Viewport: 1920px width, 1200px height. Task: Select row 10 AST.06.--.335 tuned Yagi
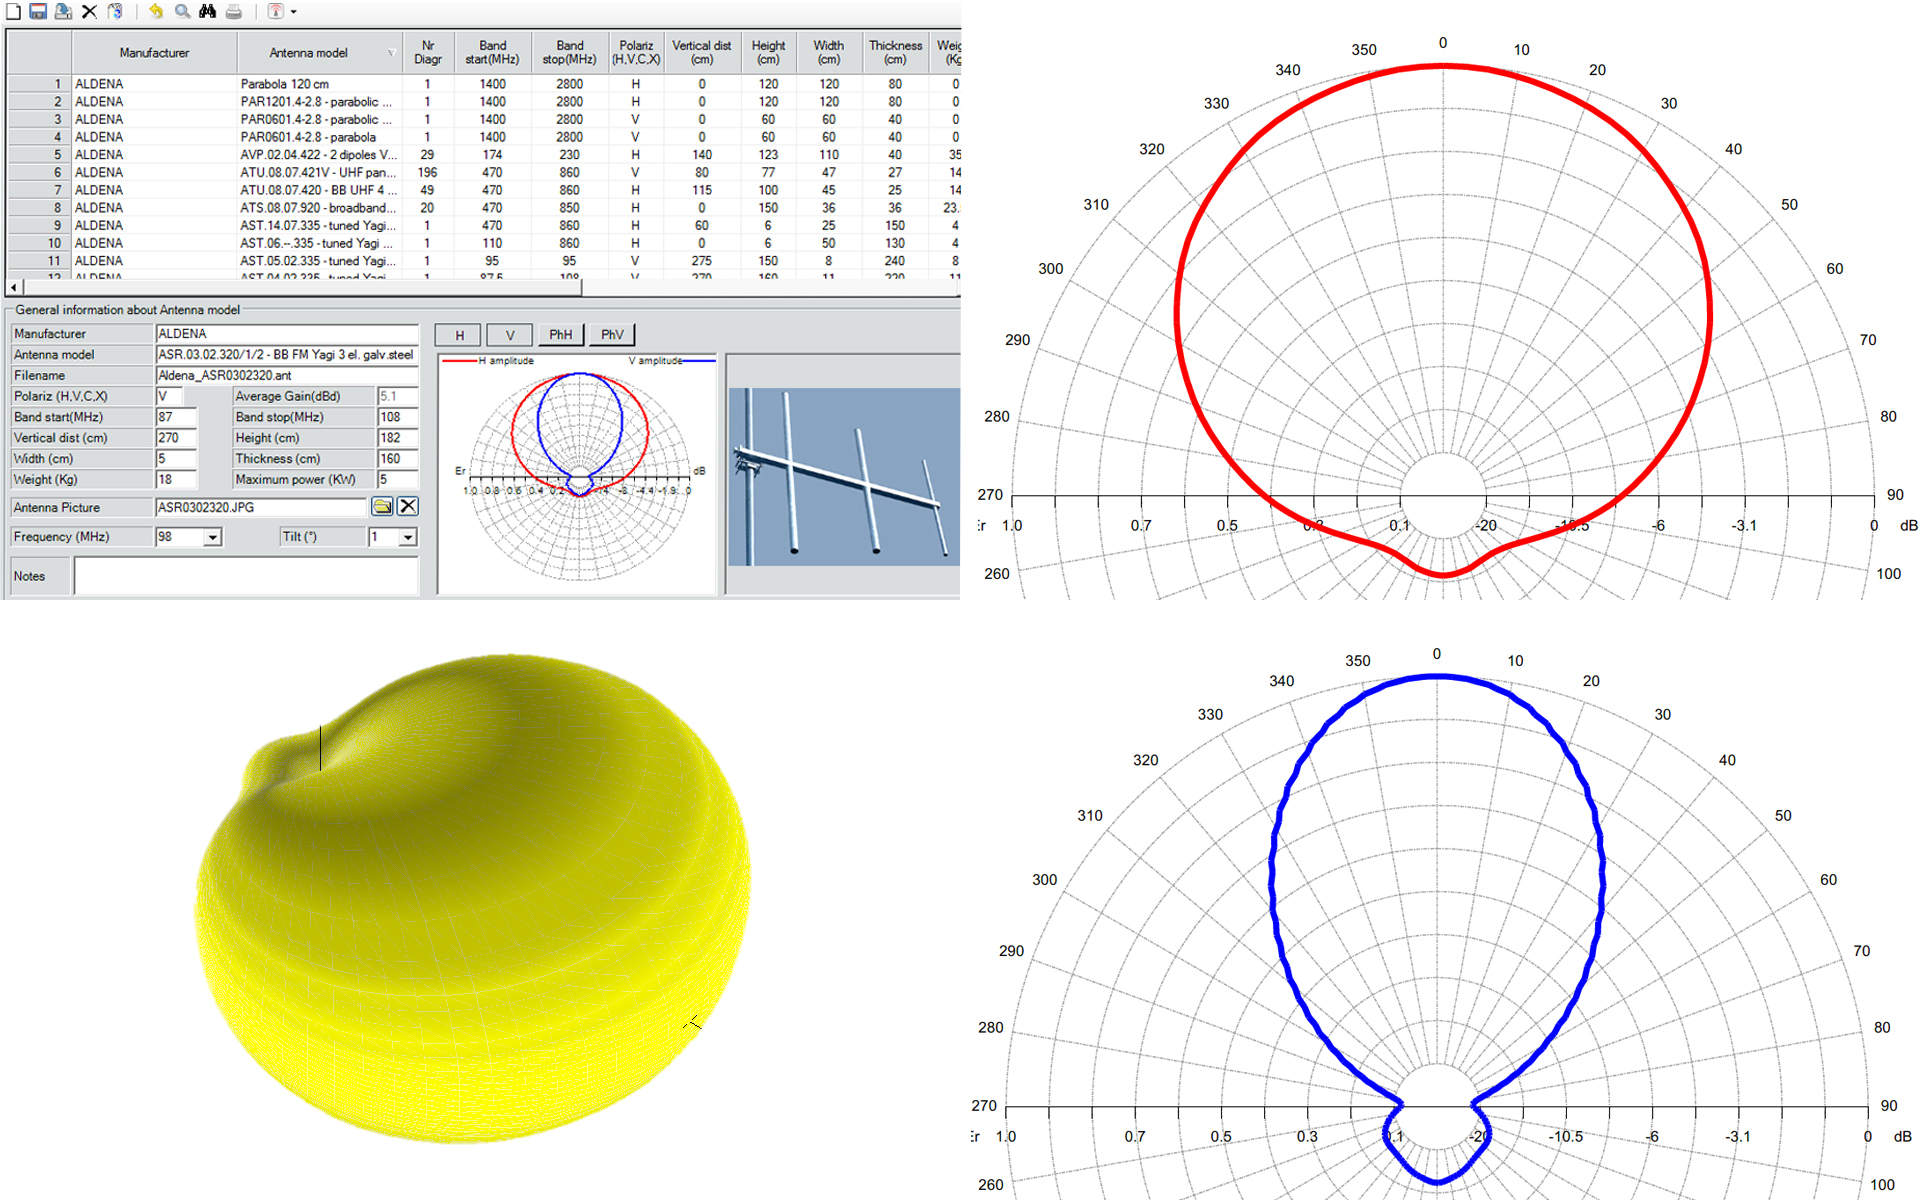pos(484,243)
